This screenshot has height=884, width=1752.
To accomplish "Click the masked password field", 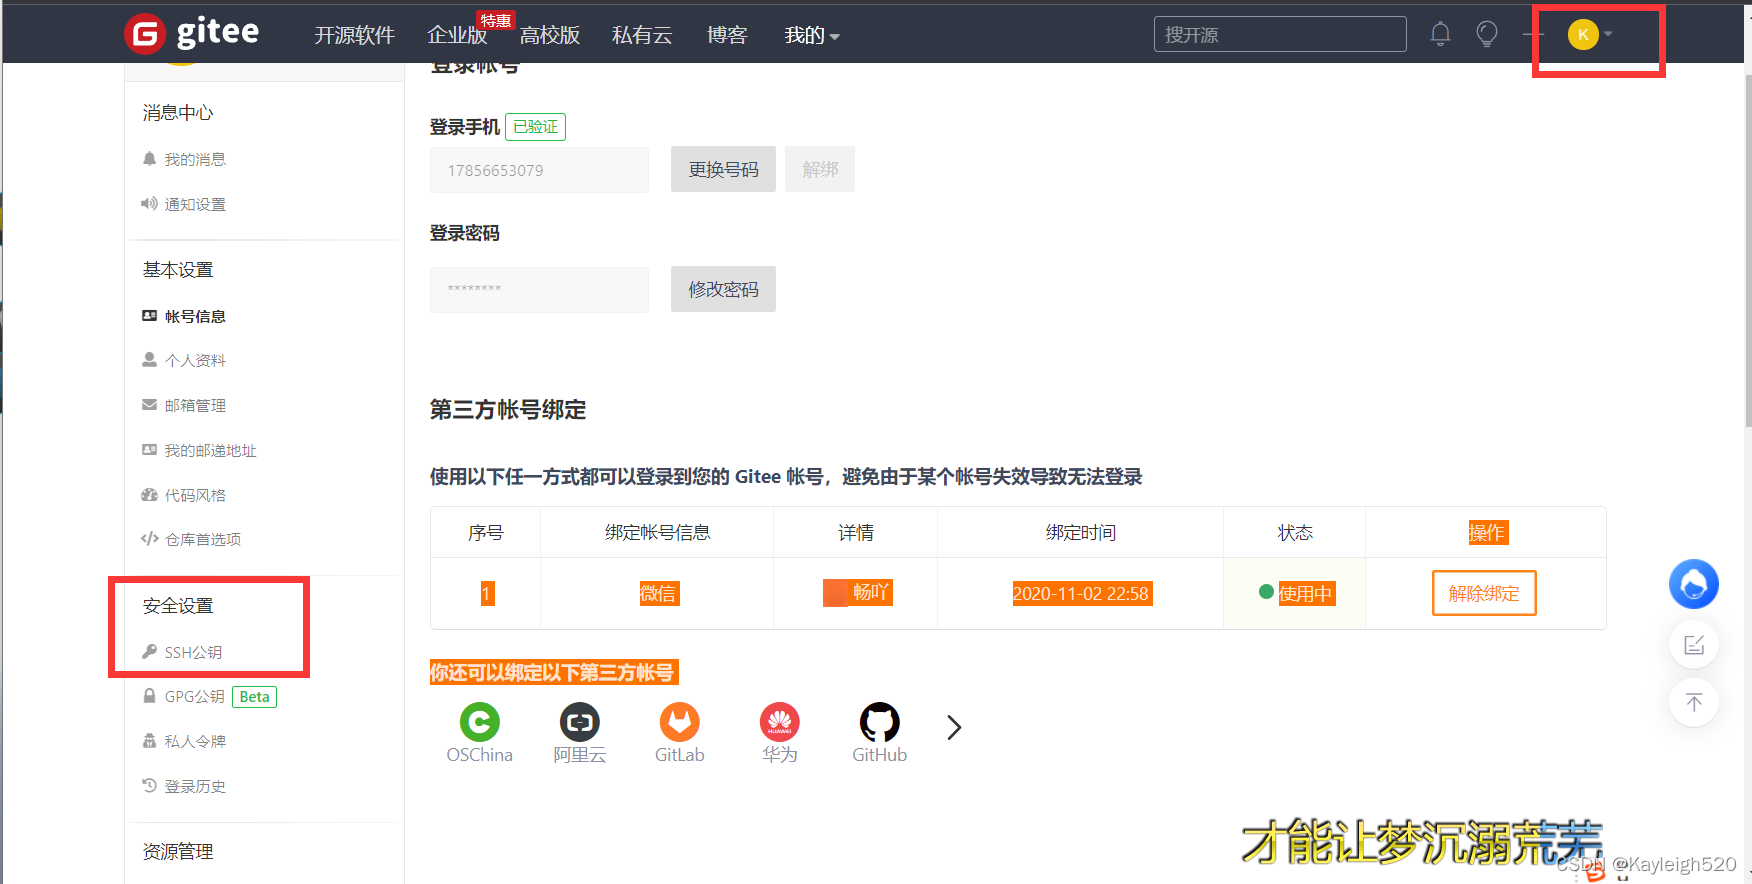I will click(539, 289).
